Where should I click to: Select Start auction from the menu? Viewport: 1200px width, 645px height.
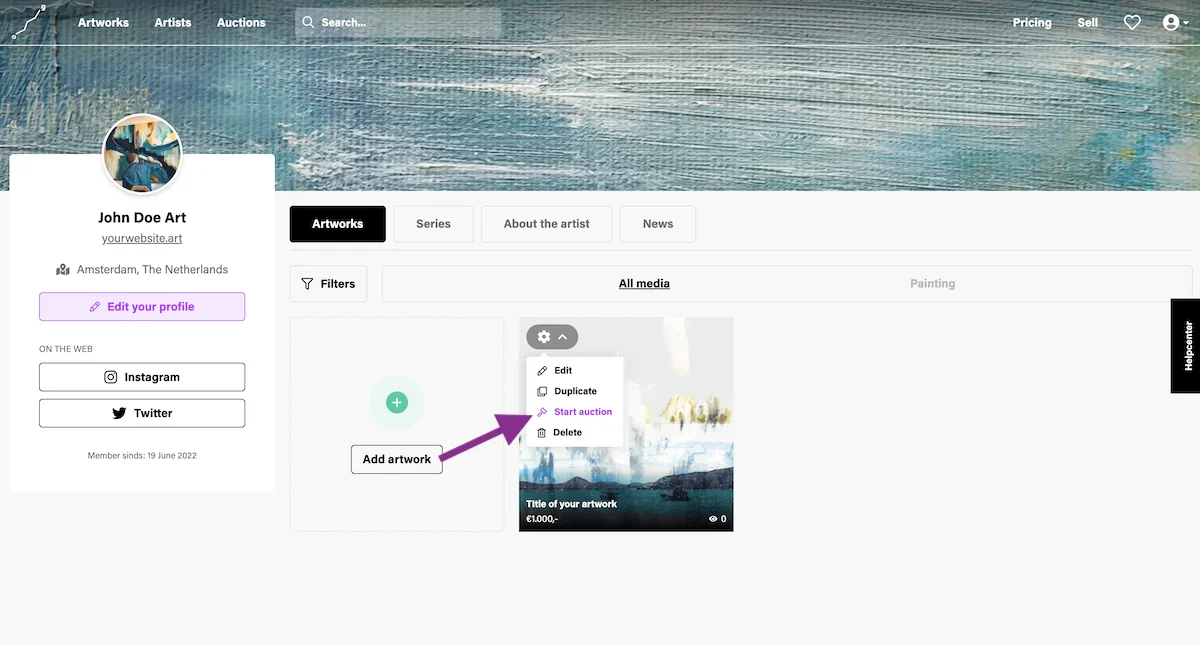(x=581, y=411)
